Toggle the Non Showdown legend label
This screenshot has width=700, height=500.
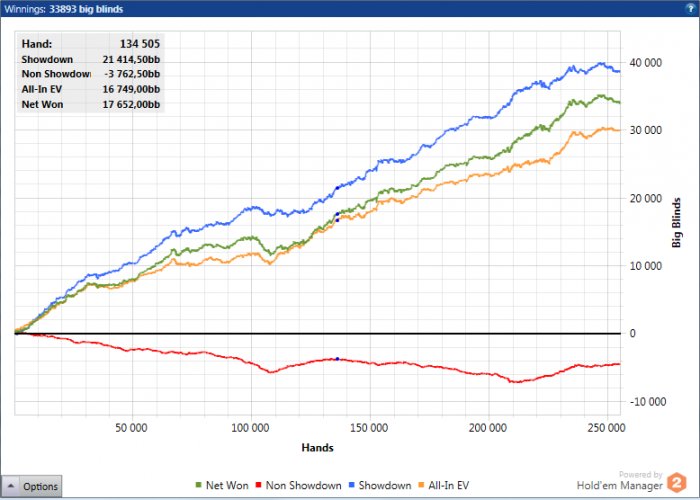(304, 485)
